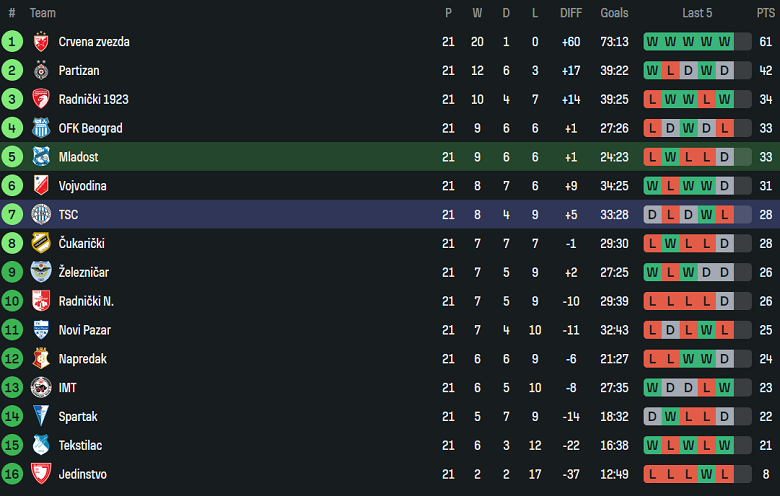
Task: Sort table by PTS column header
Action: [x=765, y=13]
